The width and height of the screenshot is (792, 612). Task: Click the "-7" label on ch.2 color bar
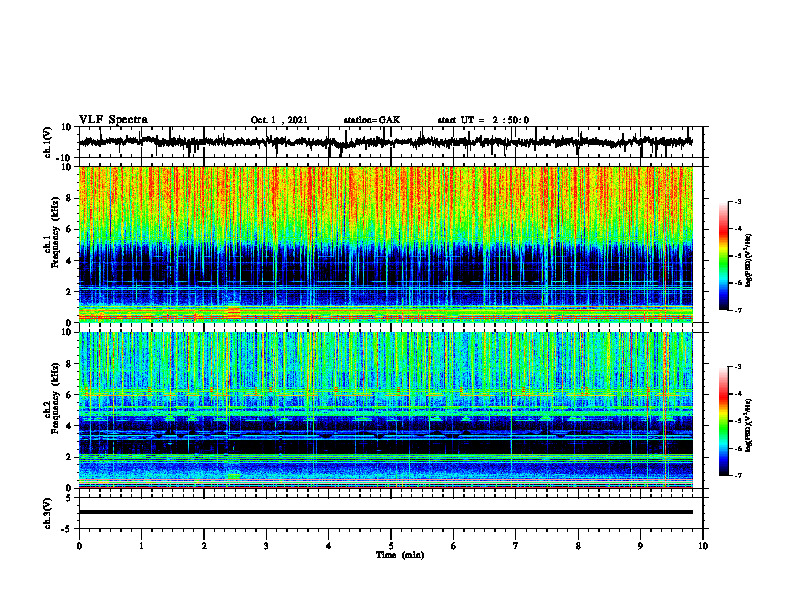click(x=737, y=476)
